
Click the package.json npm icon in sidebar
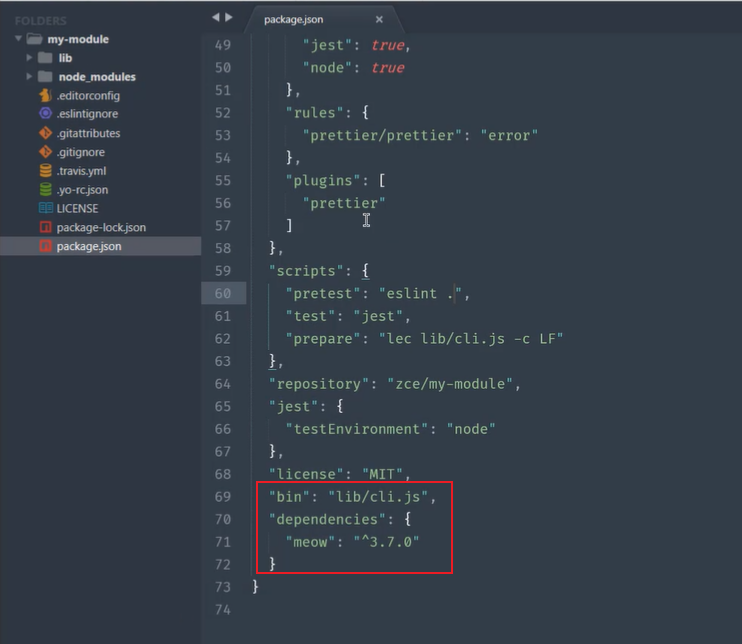coord(45,246)
